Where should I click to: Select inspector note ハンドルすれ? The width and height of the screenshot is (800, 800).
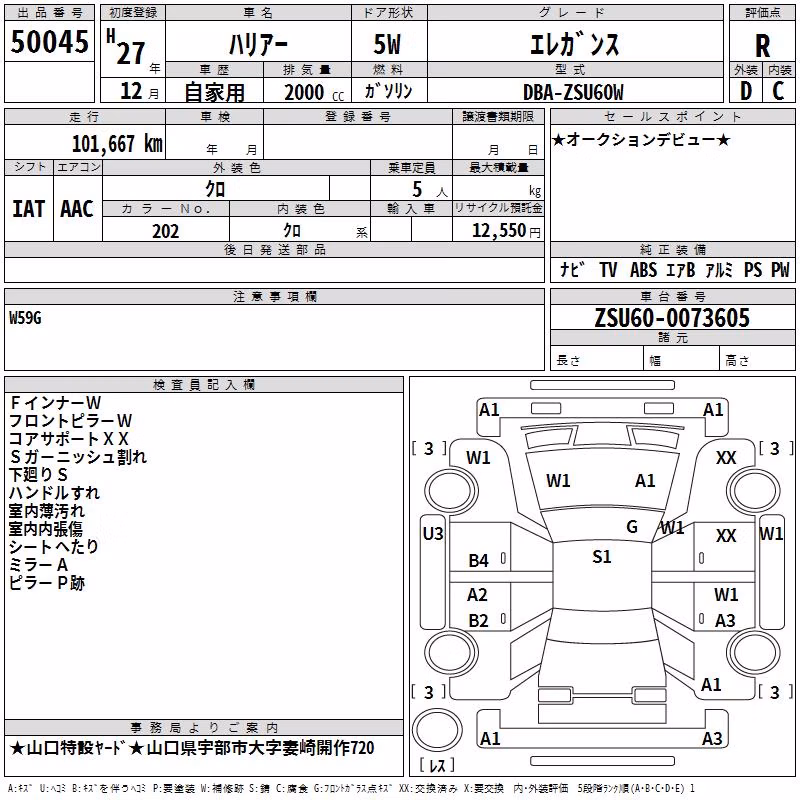[x=54, y=492]
